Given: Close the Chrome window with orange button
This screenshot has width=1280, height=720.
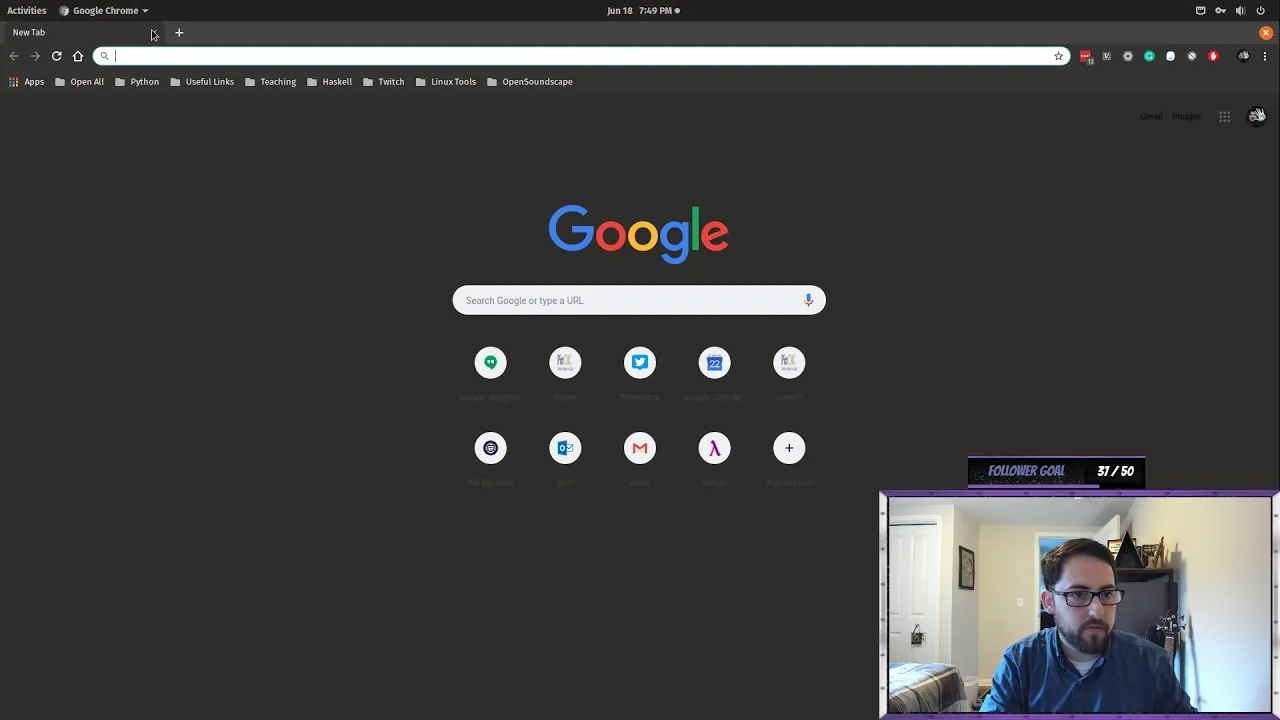Looking at the screenshot, I should pos(1266,33).
